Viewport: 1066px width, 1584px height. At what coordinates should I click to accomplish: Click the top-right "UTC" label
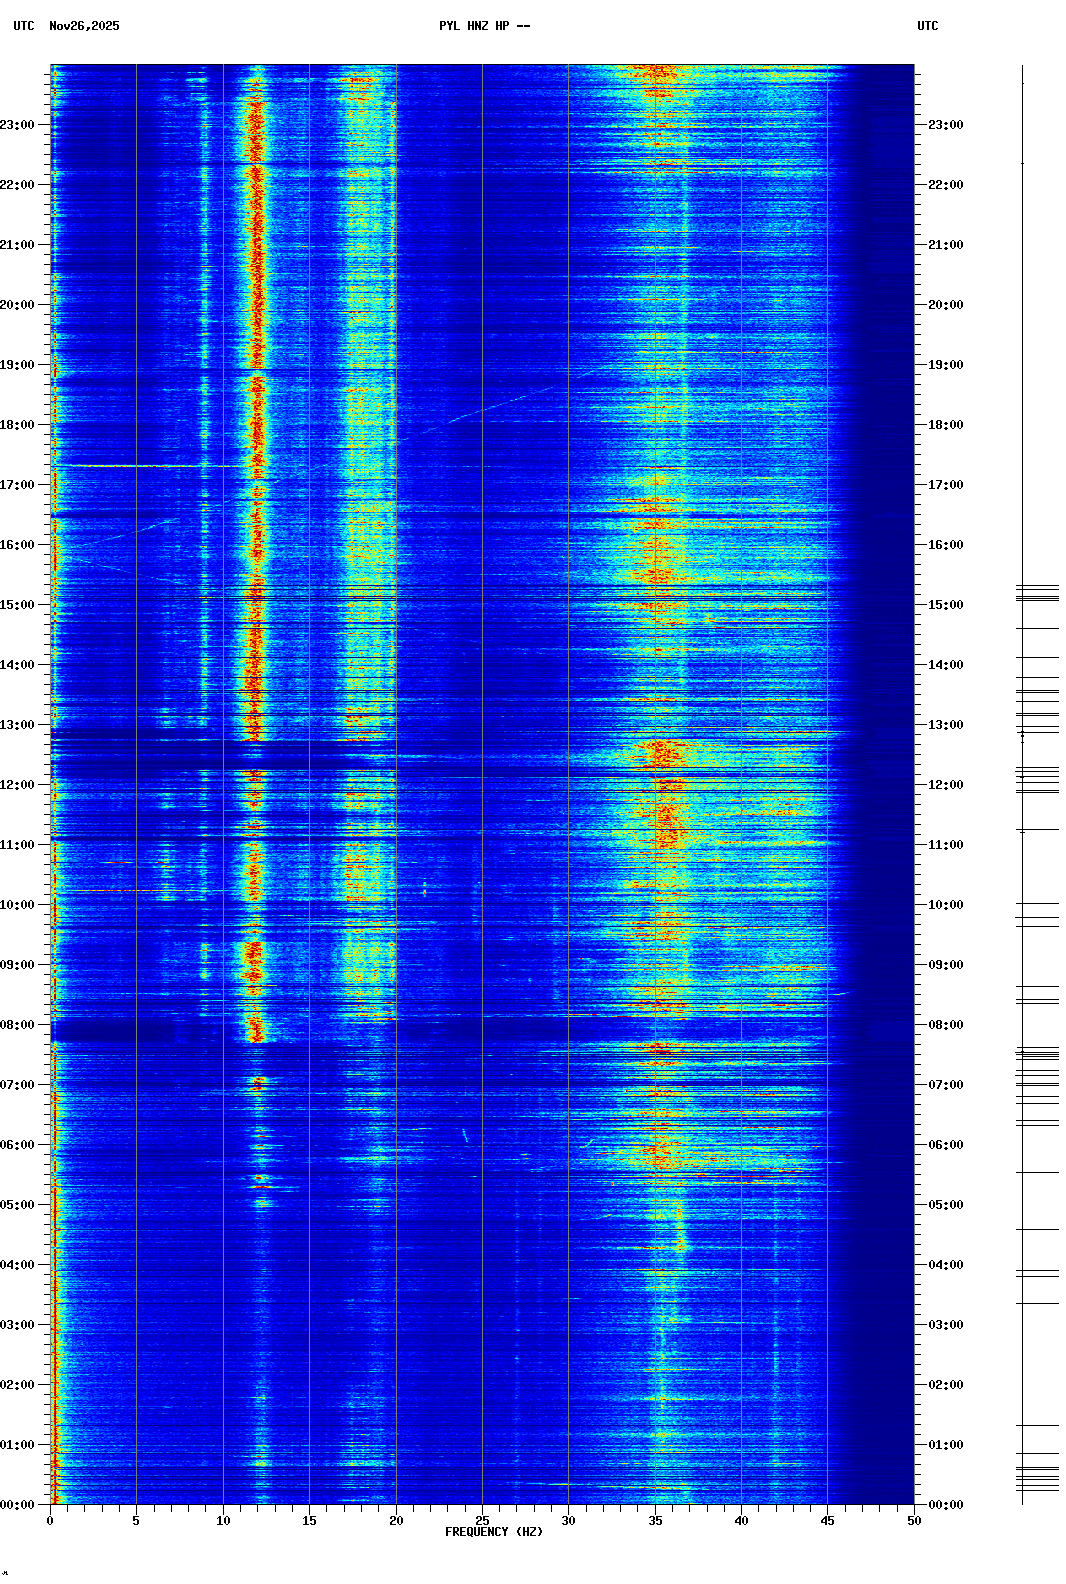[927, 26]
